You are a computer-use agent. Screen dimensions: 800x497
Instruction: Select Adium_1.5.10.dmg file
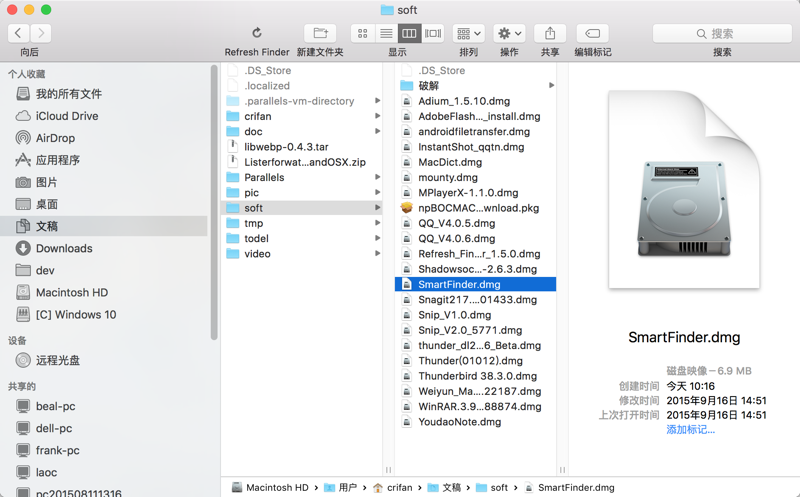[x=476, y=101]
